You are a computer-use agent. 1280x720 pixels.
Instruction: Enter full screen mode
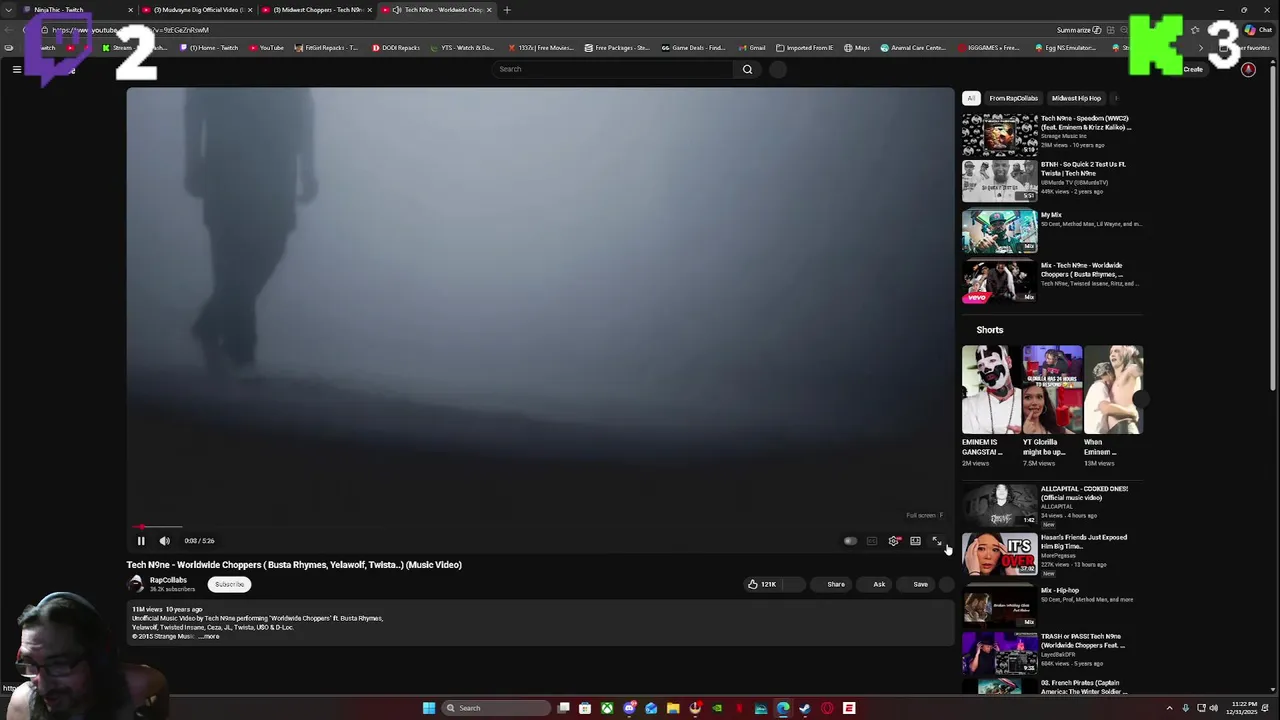[937, 541]
